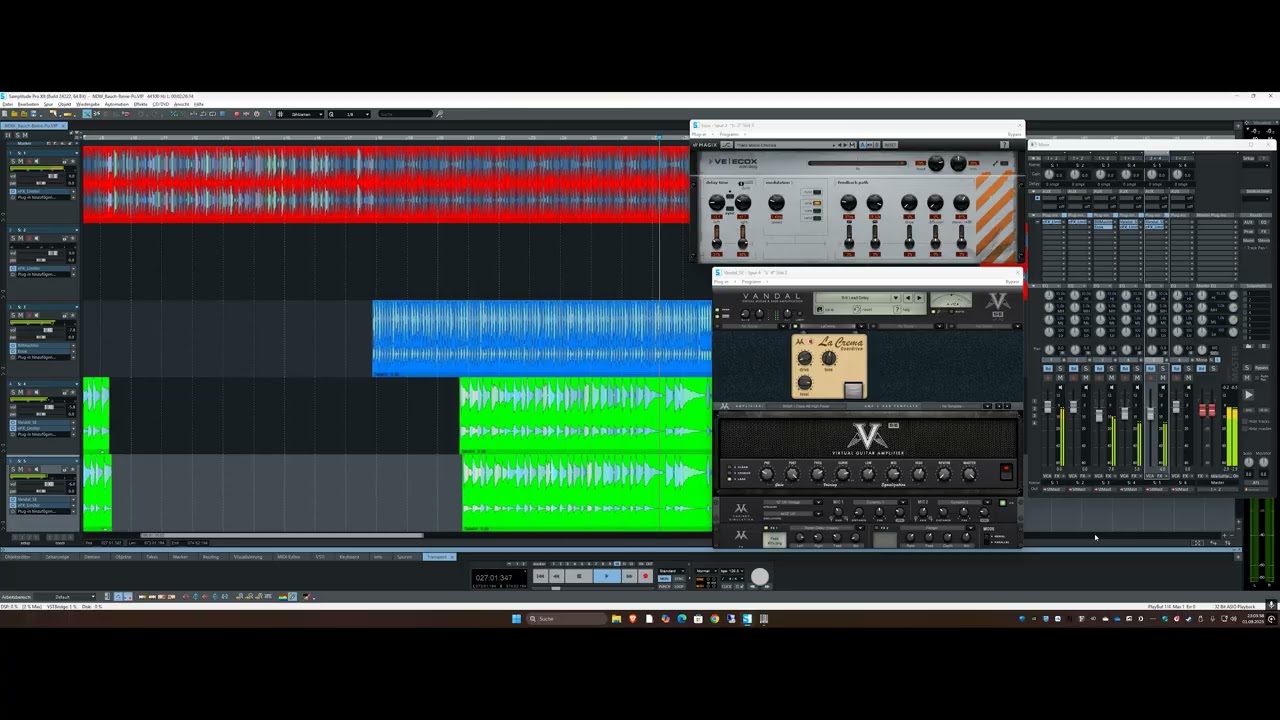Mute track 3 in the track header
This screenshot has height=720, width=1280.
click(x=21, y=315)
